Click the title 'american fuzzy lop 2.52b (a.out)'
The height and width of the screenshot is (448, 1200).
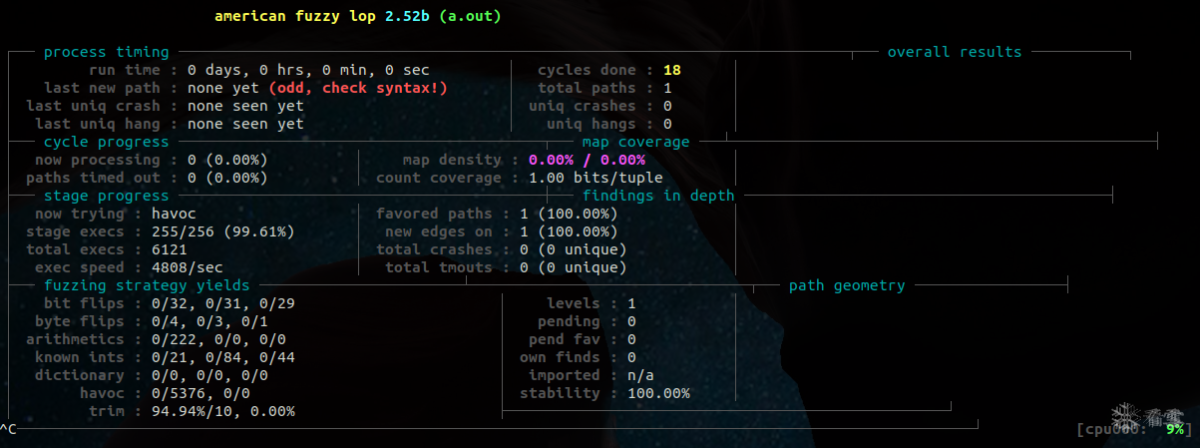[358, 17]
